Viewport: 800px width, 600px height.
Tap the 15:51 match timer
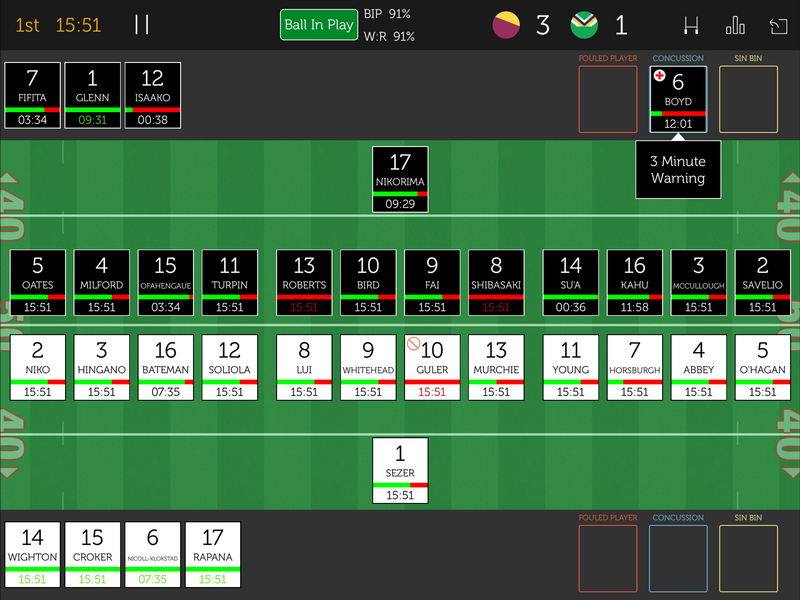click(78, 25)
